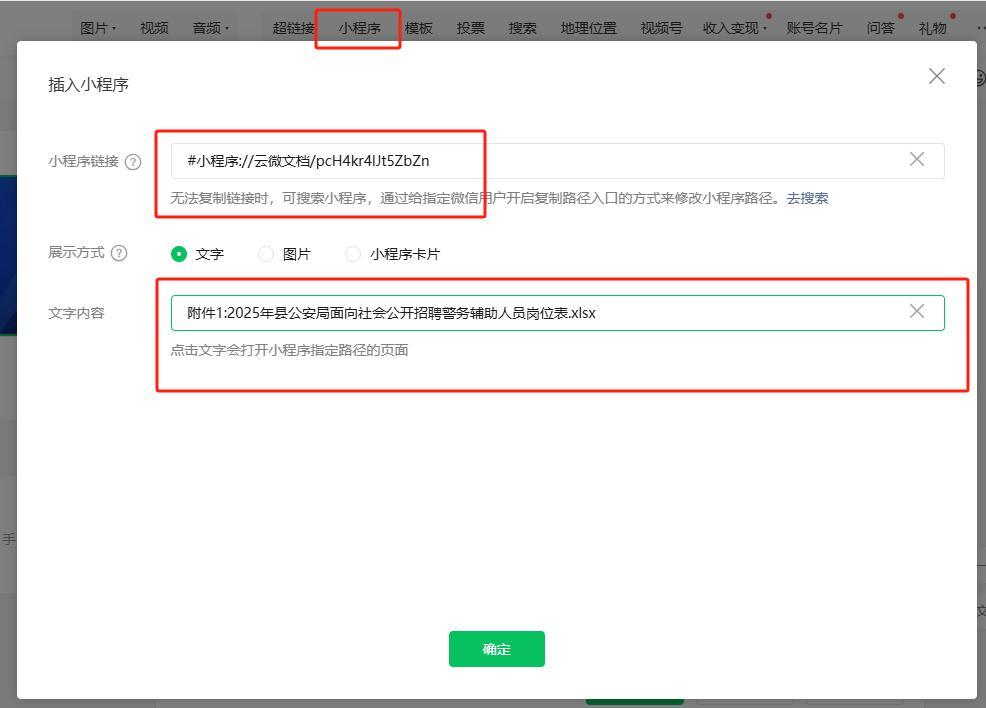Image resolution: width=986 pixels, height=708 pixels.
Task: Confirm with the 确定 button
Action: click(x=496, y=648)
